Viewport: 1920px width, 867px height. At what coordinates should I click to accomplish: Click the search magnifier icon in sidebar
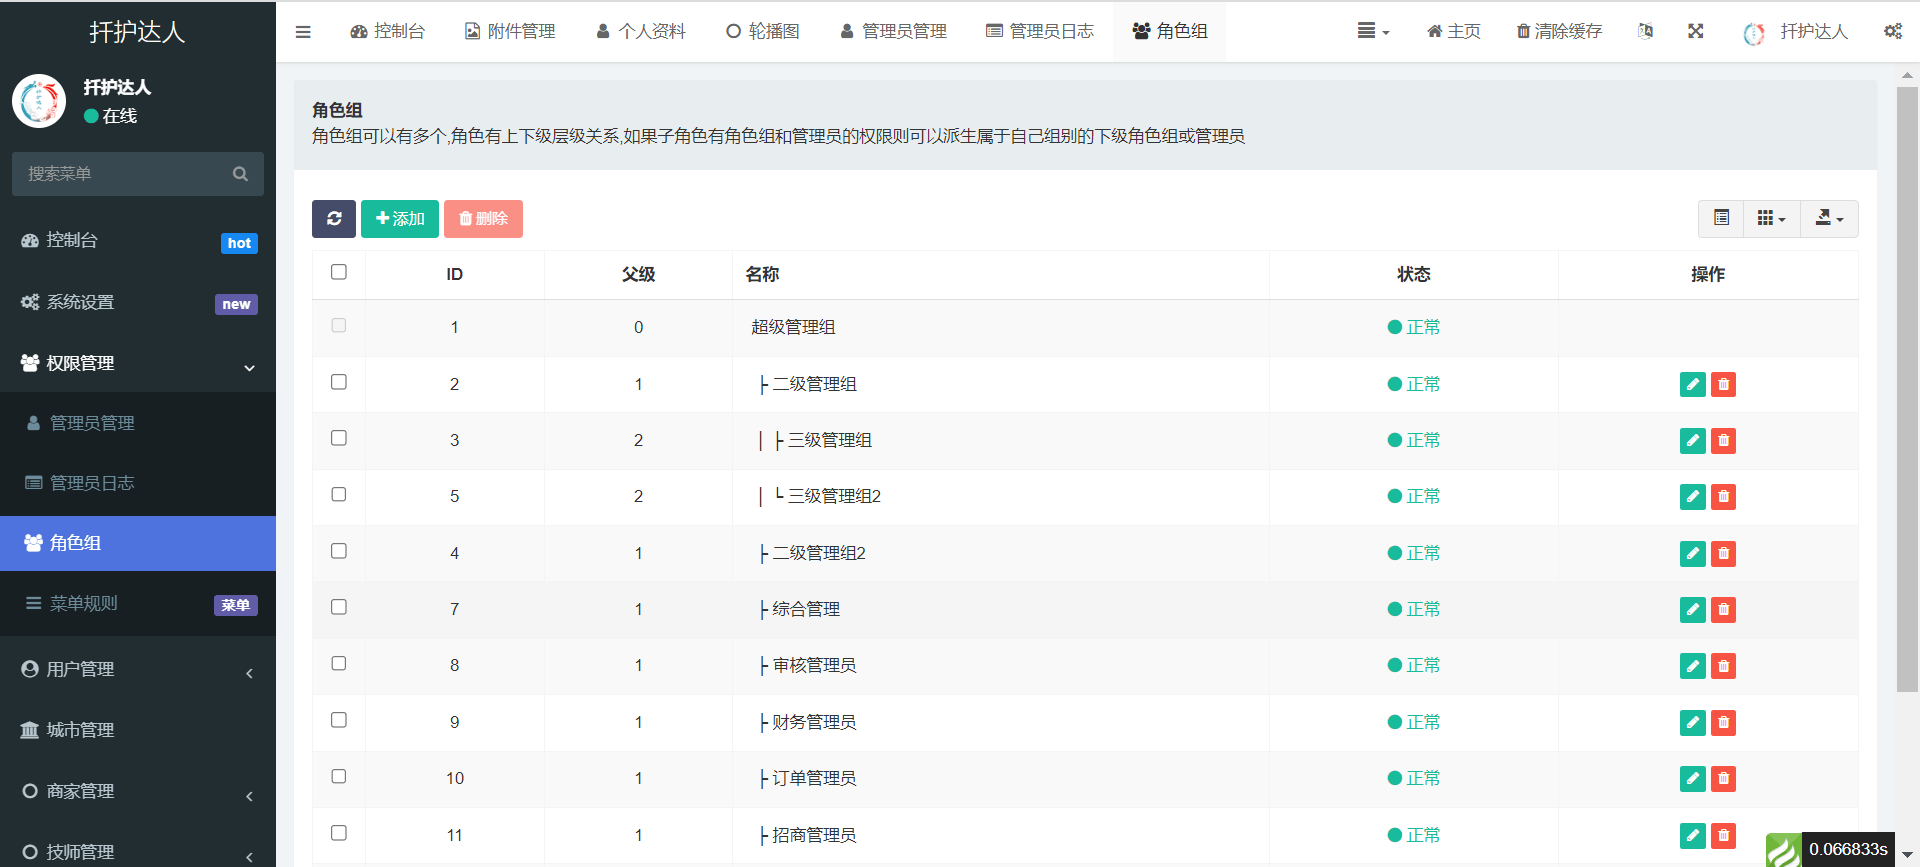tap(240, 174)
